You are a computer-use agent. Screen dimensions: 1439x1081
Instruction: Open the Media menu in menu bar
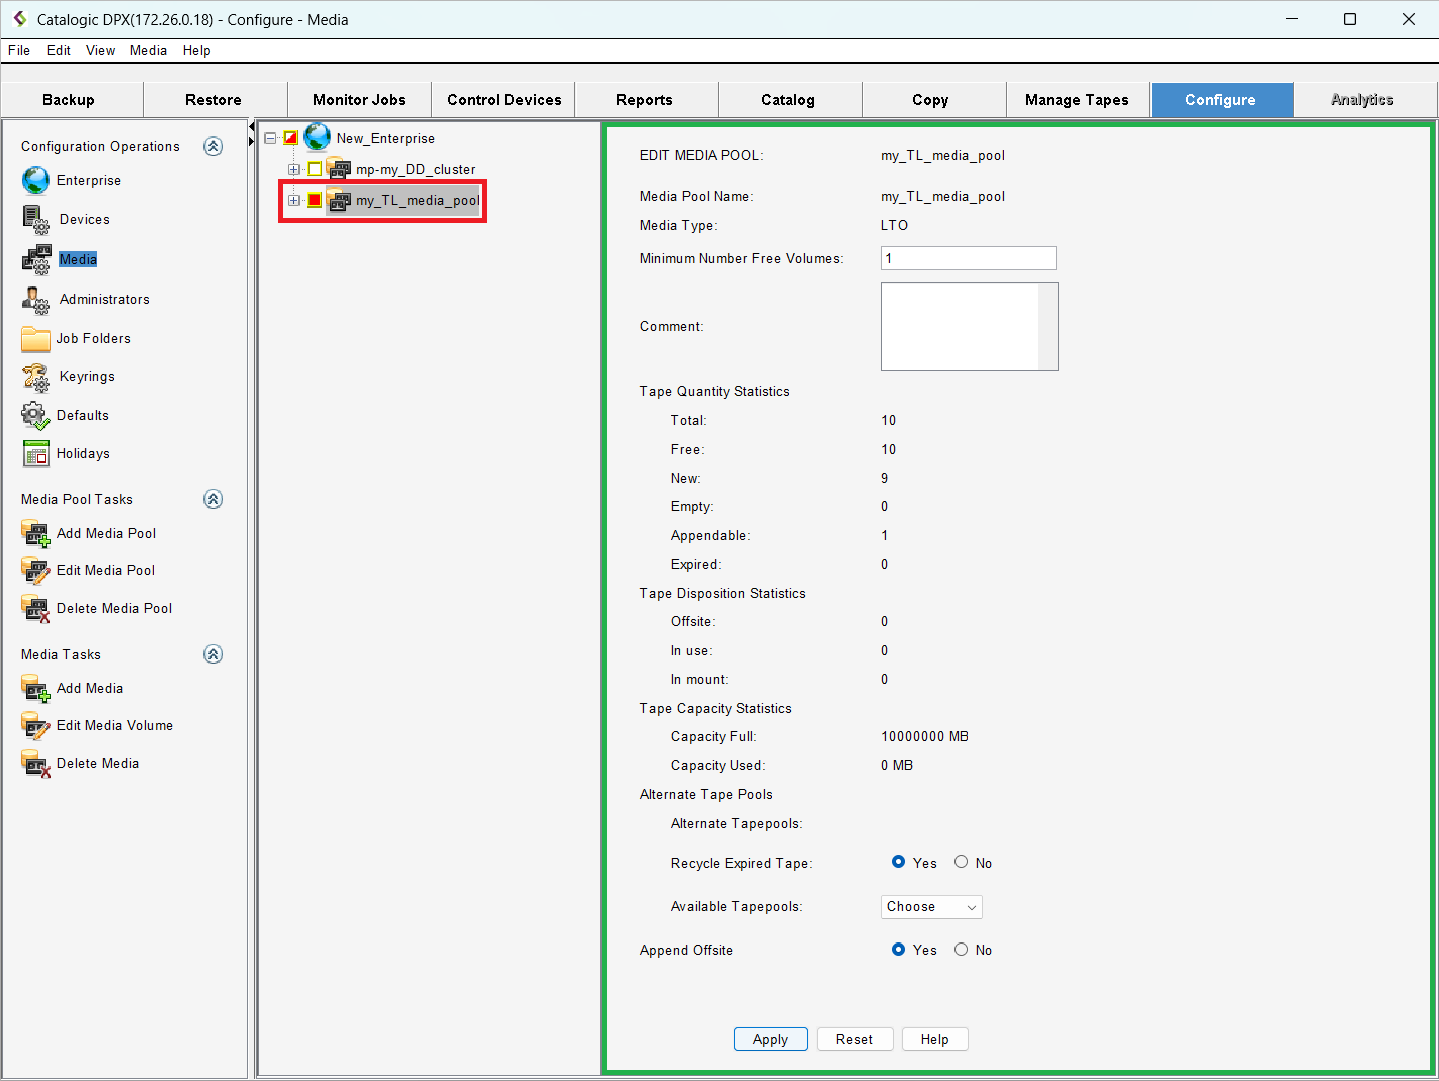[x=148, y=50]
